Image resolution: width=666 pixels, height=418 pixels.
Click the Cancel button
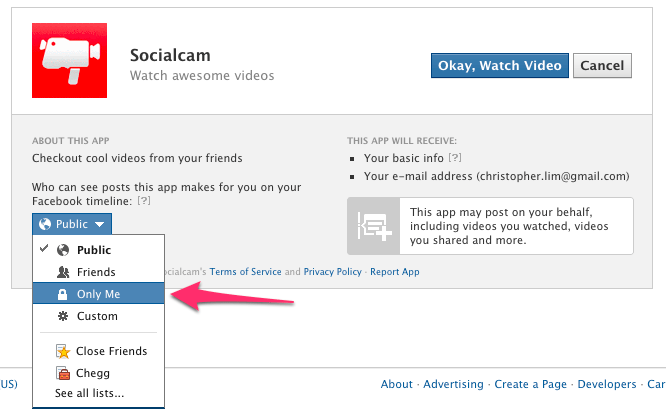(x=602, y=65)
